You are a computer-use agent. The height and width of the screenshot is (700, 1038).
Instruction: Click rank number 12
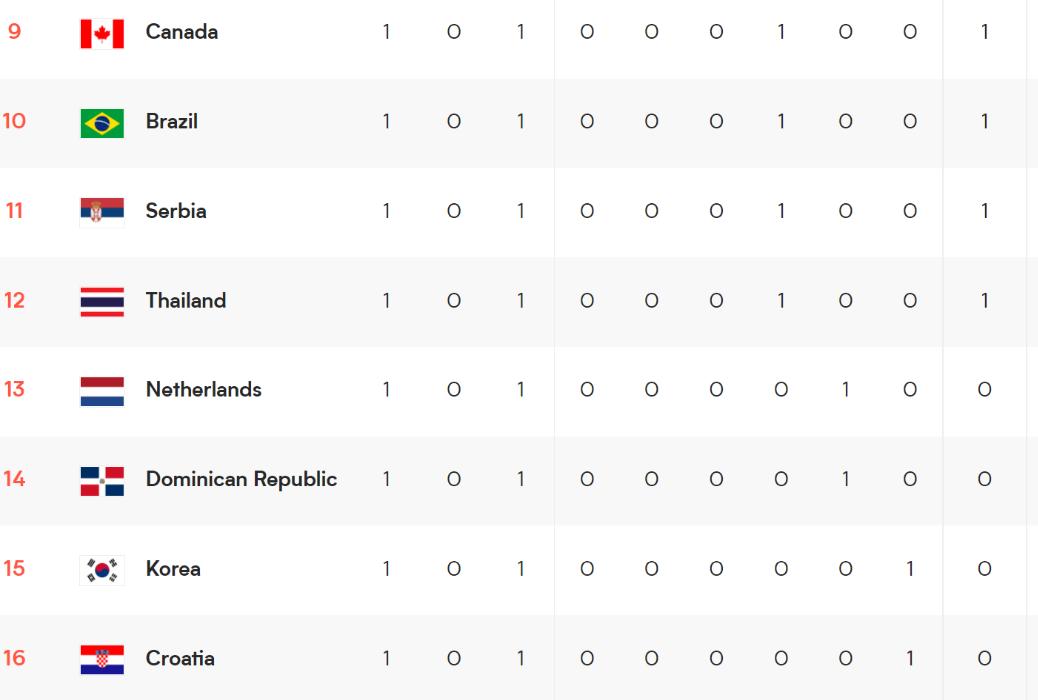[14, 300]
